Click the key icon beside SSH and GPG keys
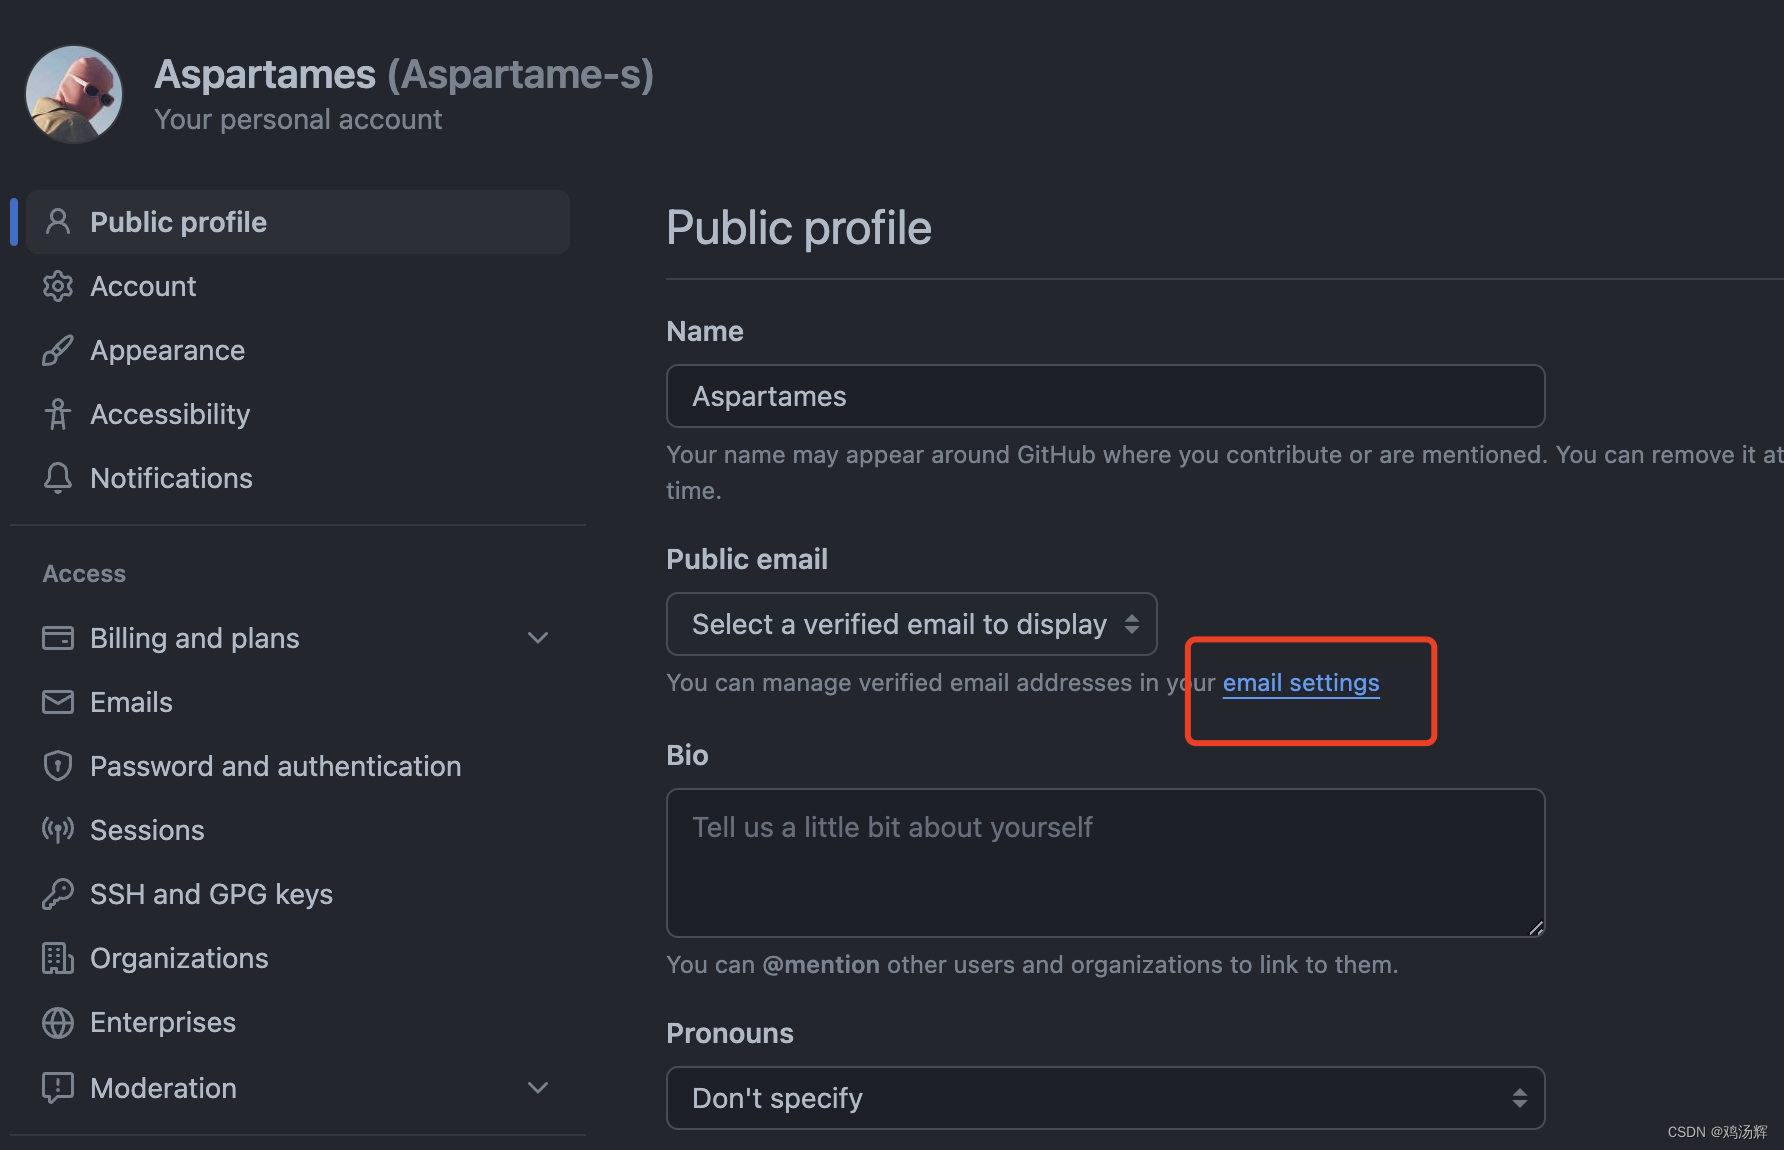Image resolution: width=1784 pixels, height=1150 pixels. click(x=58, y=894)
